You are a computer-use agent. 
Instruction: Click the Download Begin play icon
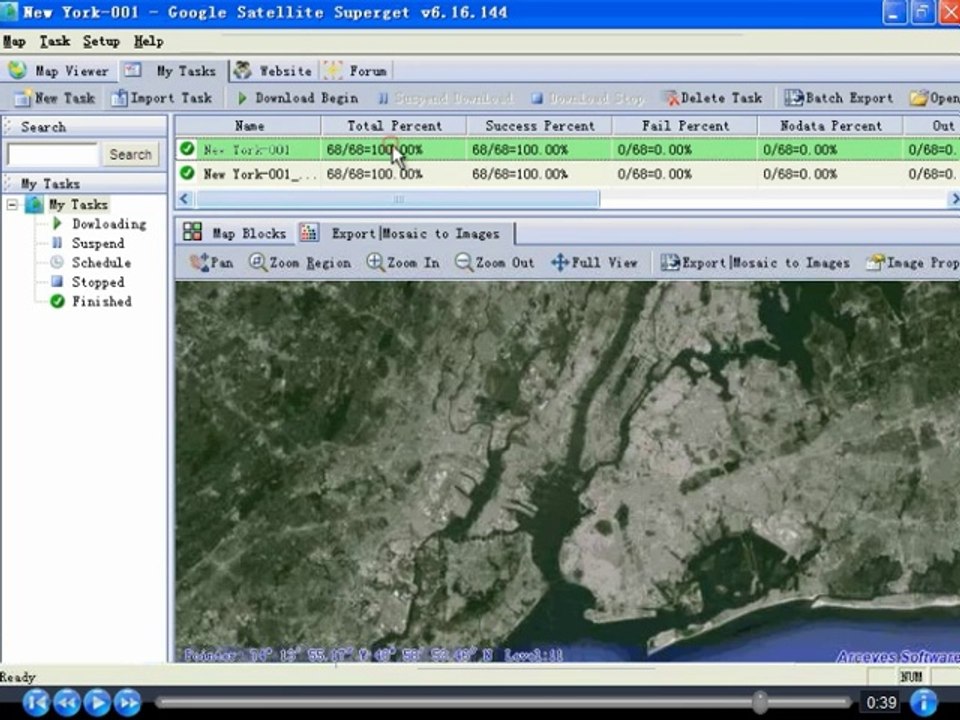point(242,98)
